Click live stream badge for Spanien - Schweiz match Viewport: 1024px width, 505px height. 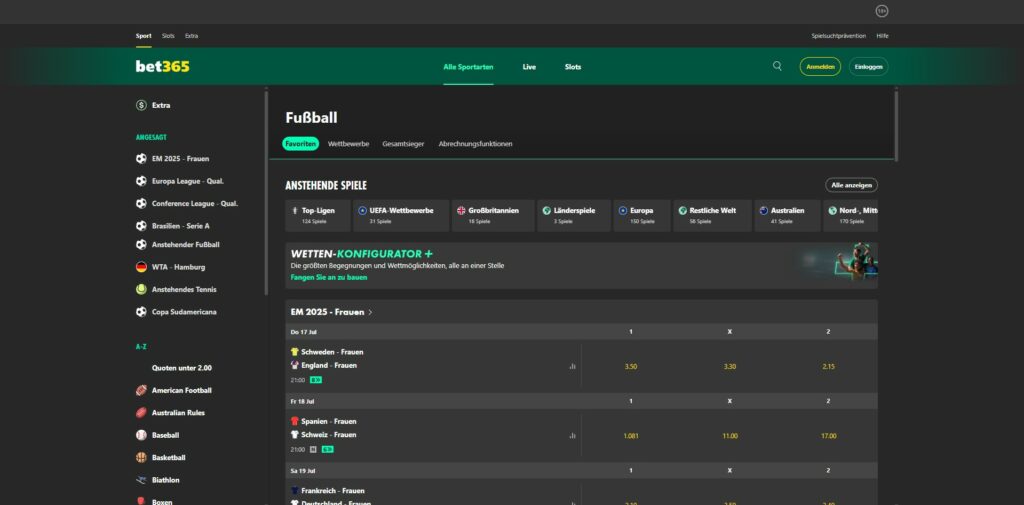coord(328,449)
